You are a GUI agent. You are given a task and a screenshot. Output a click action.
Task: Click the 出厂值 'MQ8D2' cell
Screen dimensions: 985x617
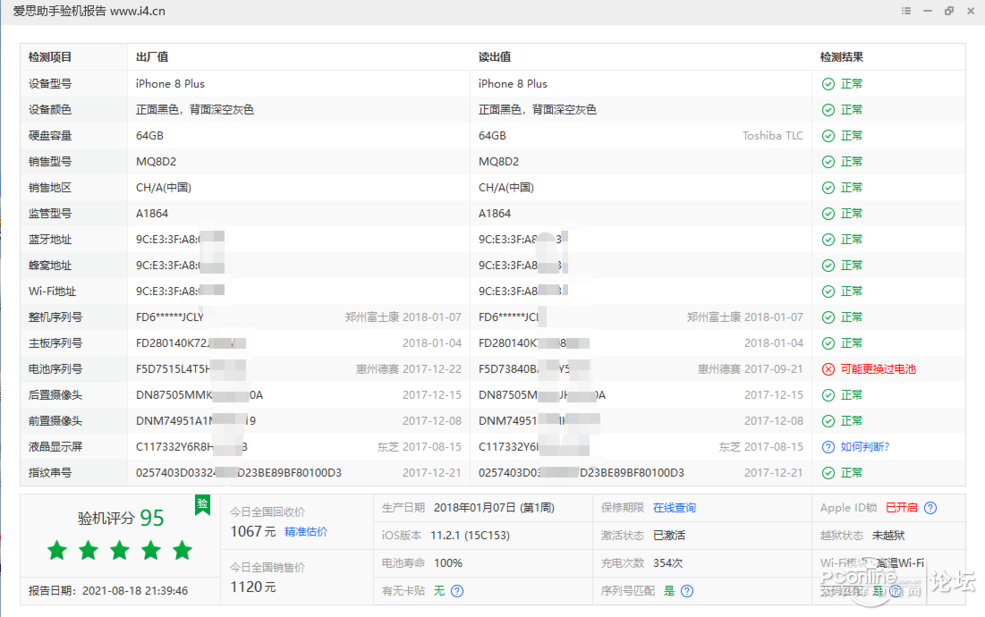coord(156,161)
